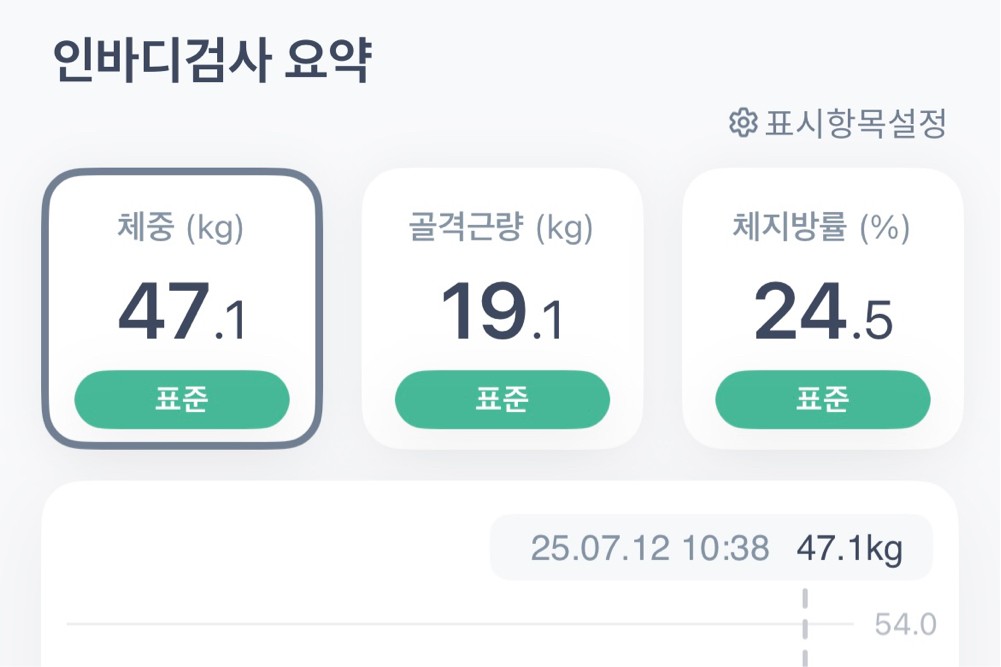Tap the 인바디검사 요약 heading
This screenshot has height=667, width=1001.
(x=212, y=62)
